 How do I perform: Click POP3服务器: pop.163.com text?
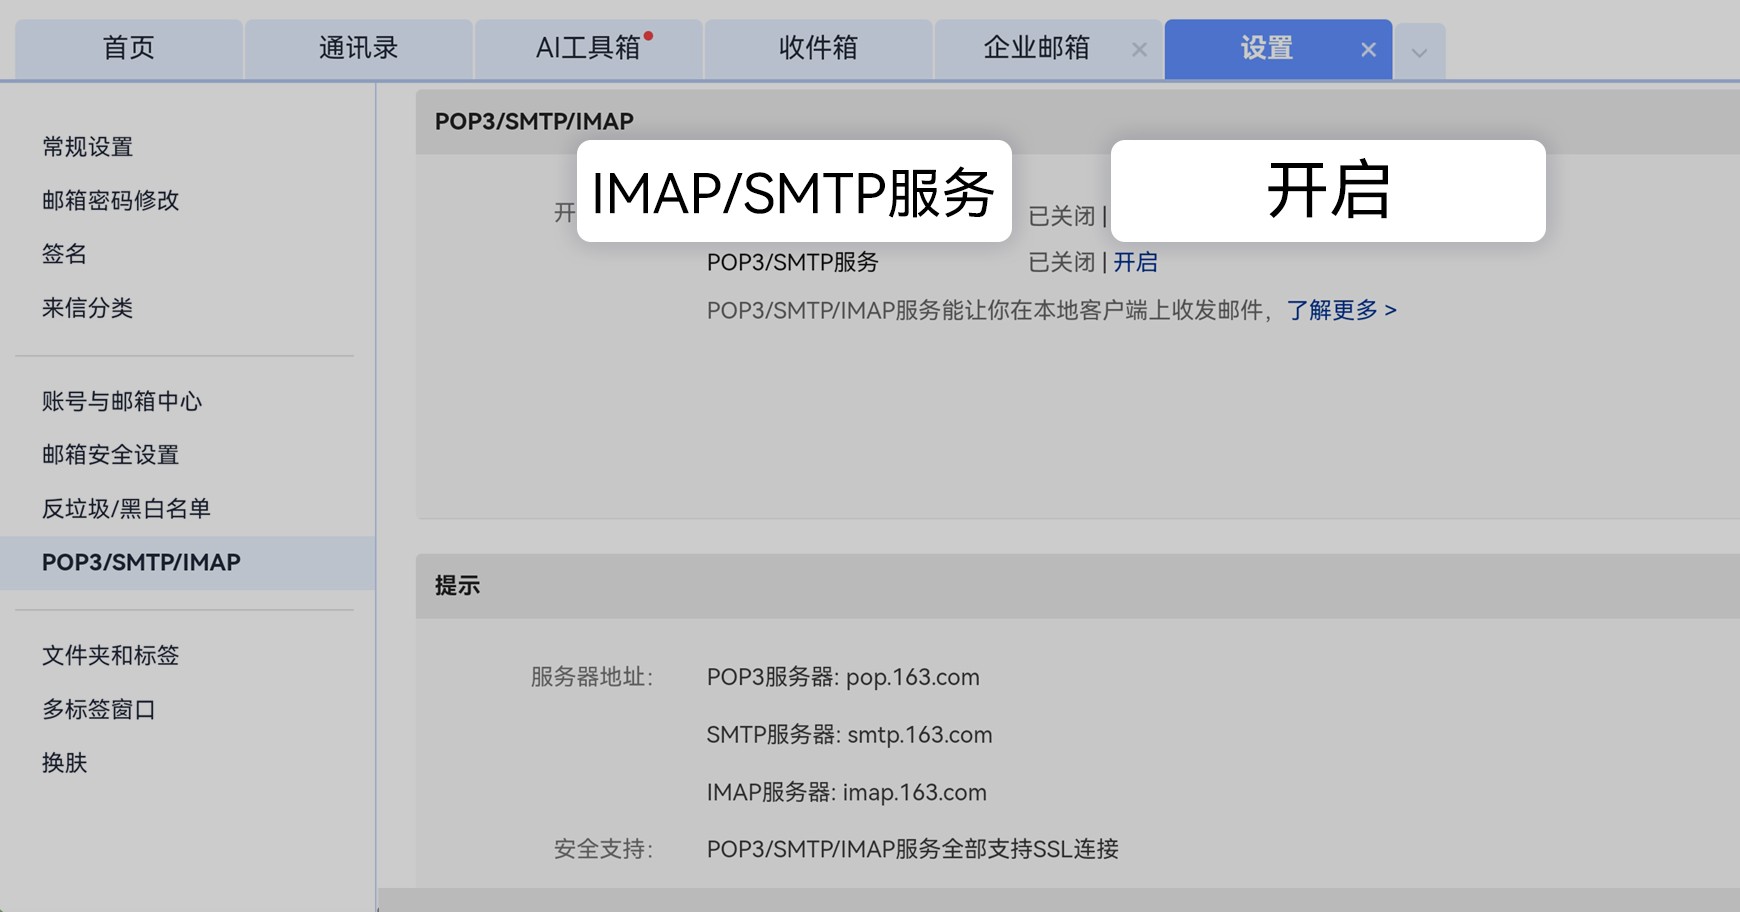pyautogui.click(x=843, y=677)
